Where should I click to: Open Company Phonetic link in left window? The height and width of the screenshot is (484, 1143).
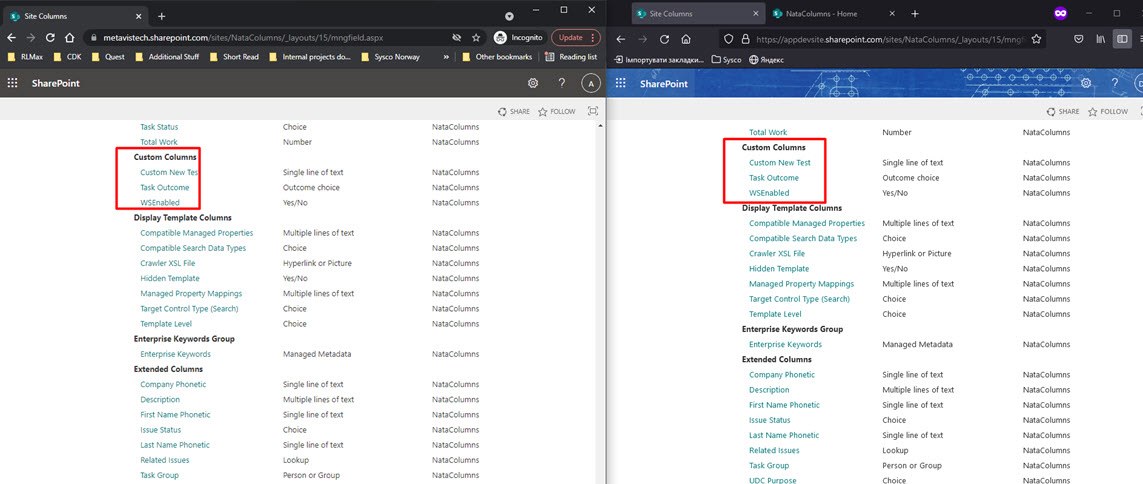coord(173,384)
